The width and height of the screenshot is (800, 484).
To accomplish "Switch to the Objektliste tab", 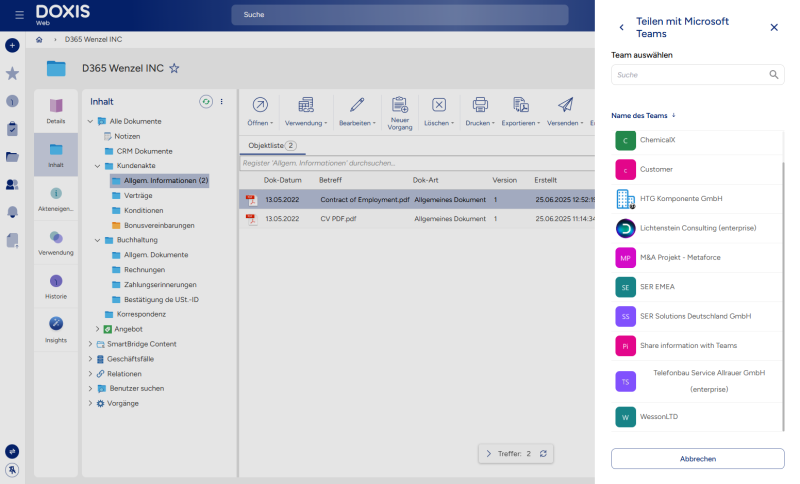I will click(272, 145).
